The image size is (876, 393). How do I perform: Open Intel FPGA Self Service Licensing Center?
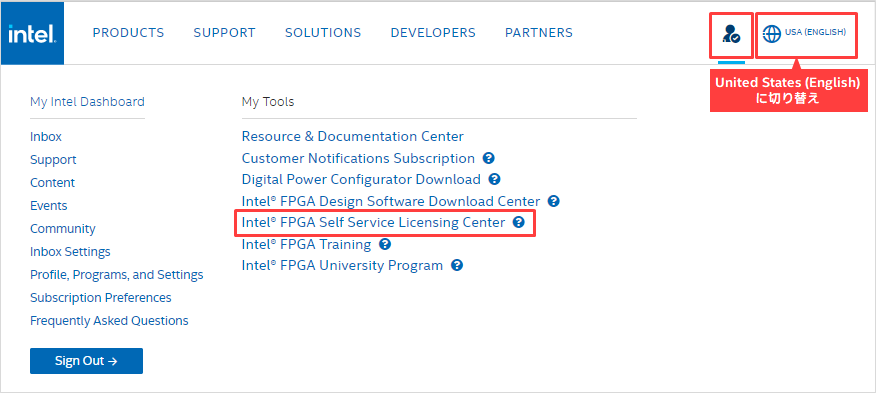[x=373, y=222]
